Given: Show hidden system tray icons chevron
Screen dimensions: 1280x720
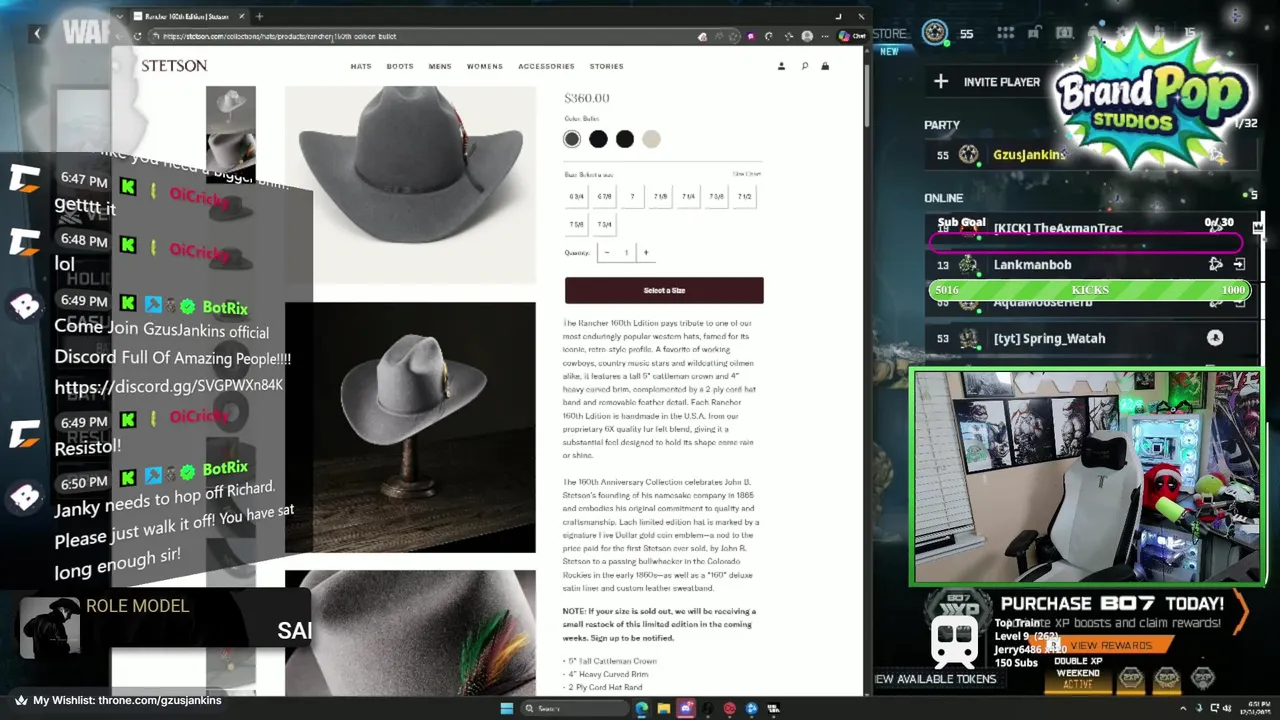Looking at the screenshot, I should [1183, 709].
